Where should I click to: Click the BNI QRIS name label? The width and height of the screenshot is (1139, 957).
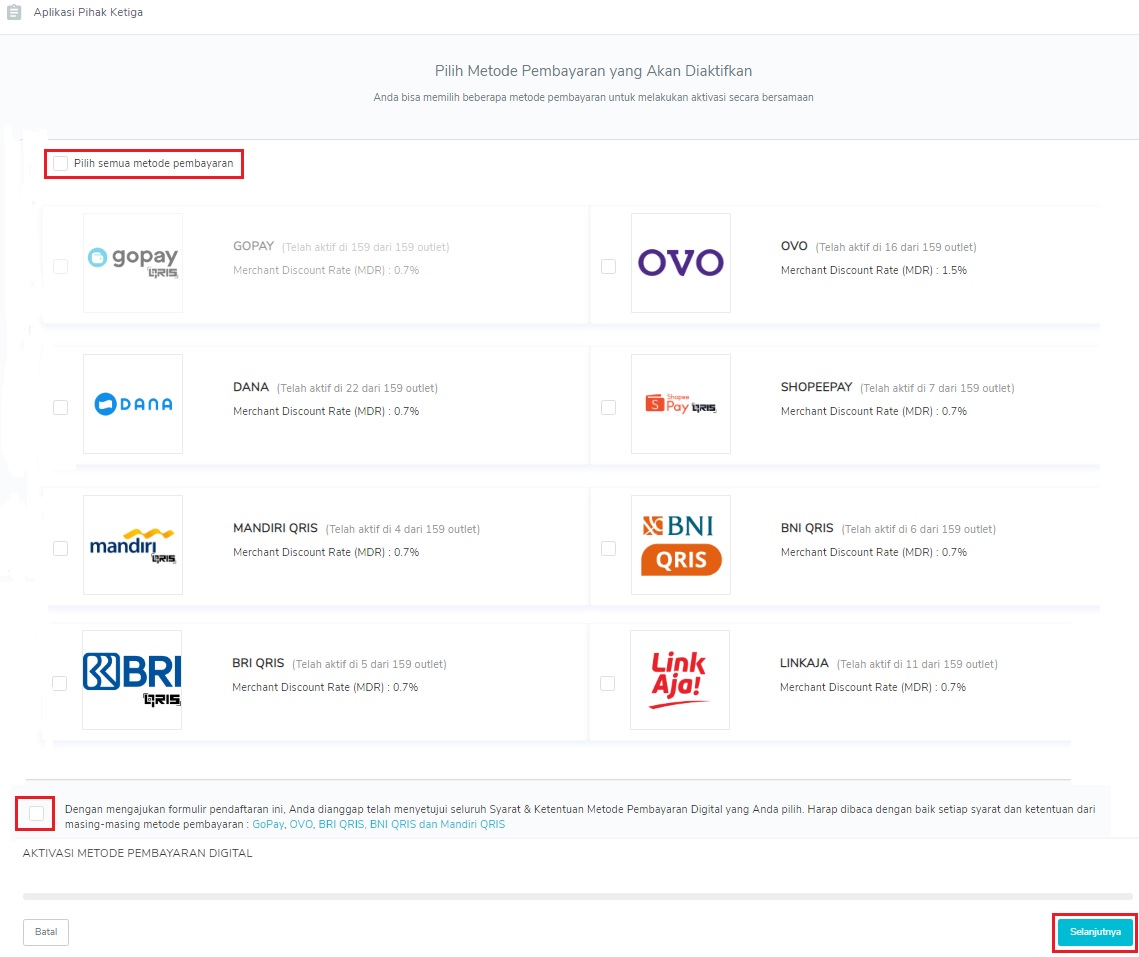pyautogui.click(x=807, y=528)
